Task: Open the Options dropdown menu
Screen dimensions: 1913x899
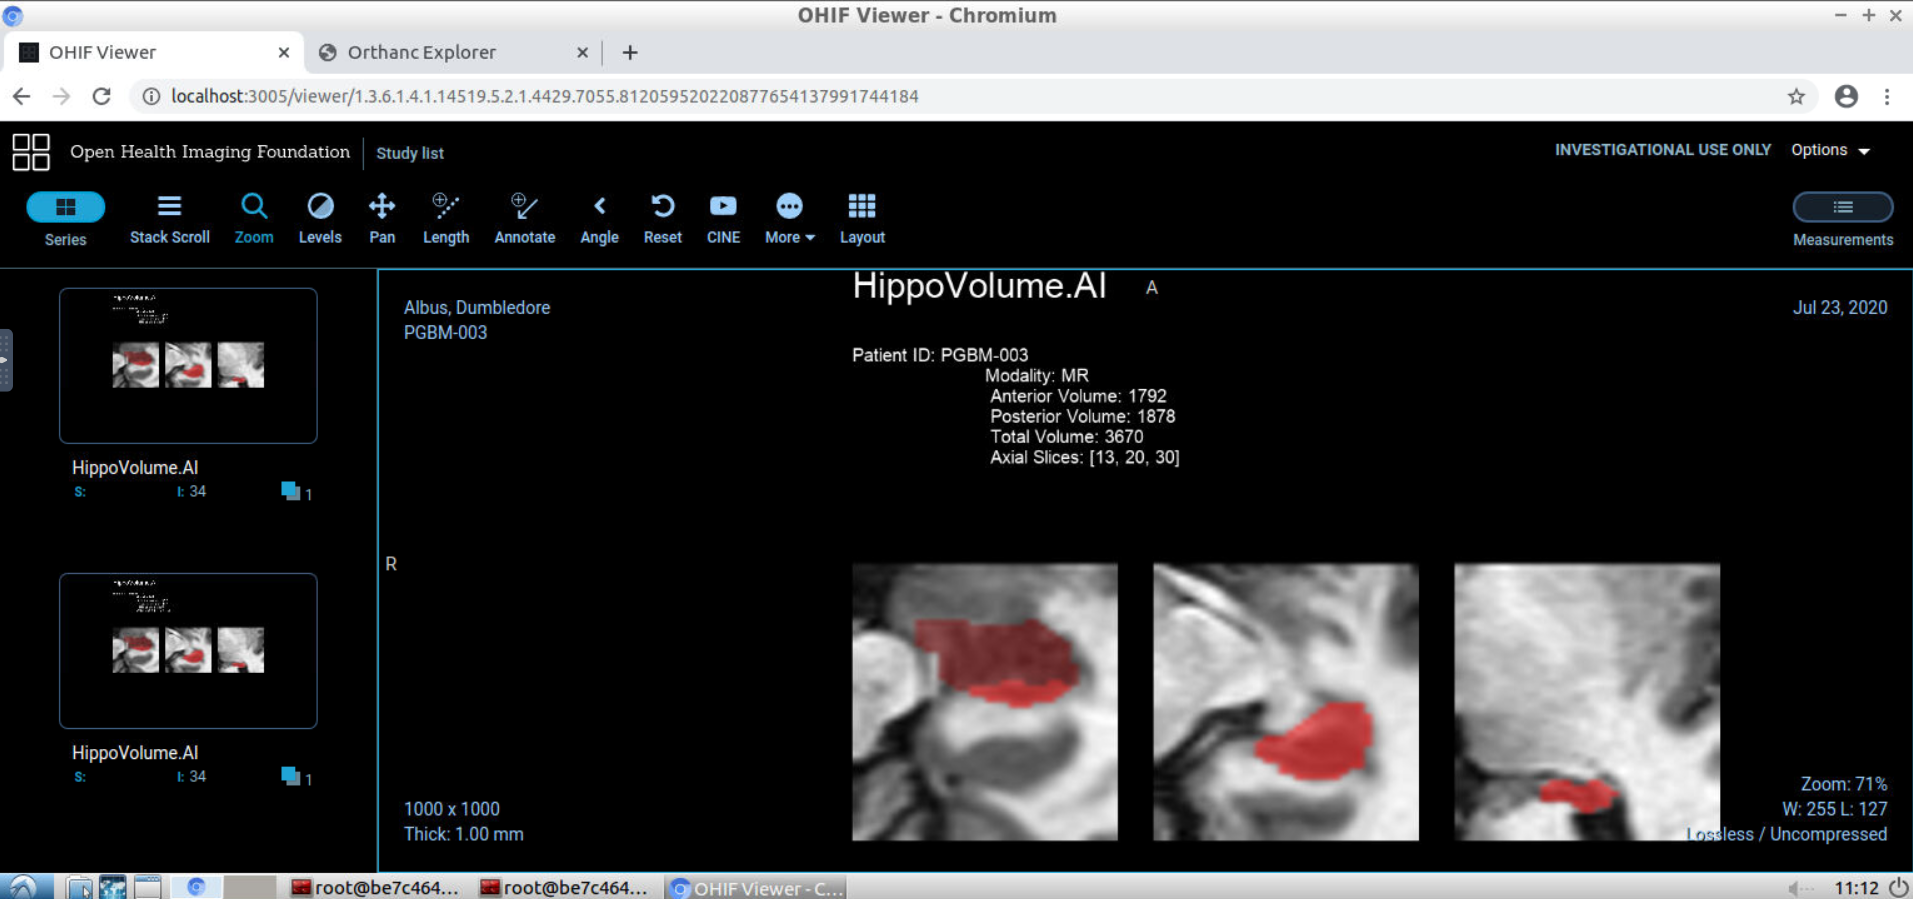Action: point(1830,150)
